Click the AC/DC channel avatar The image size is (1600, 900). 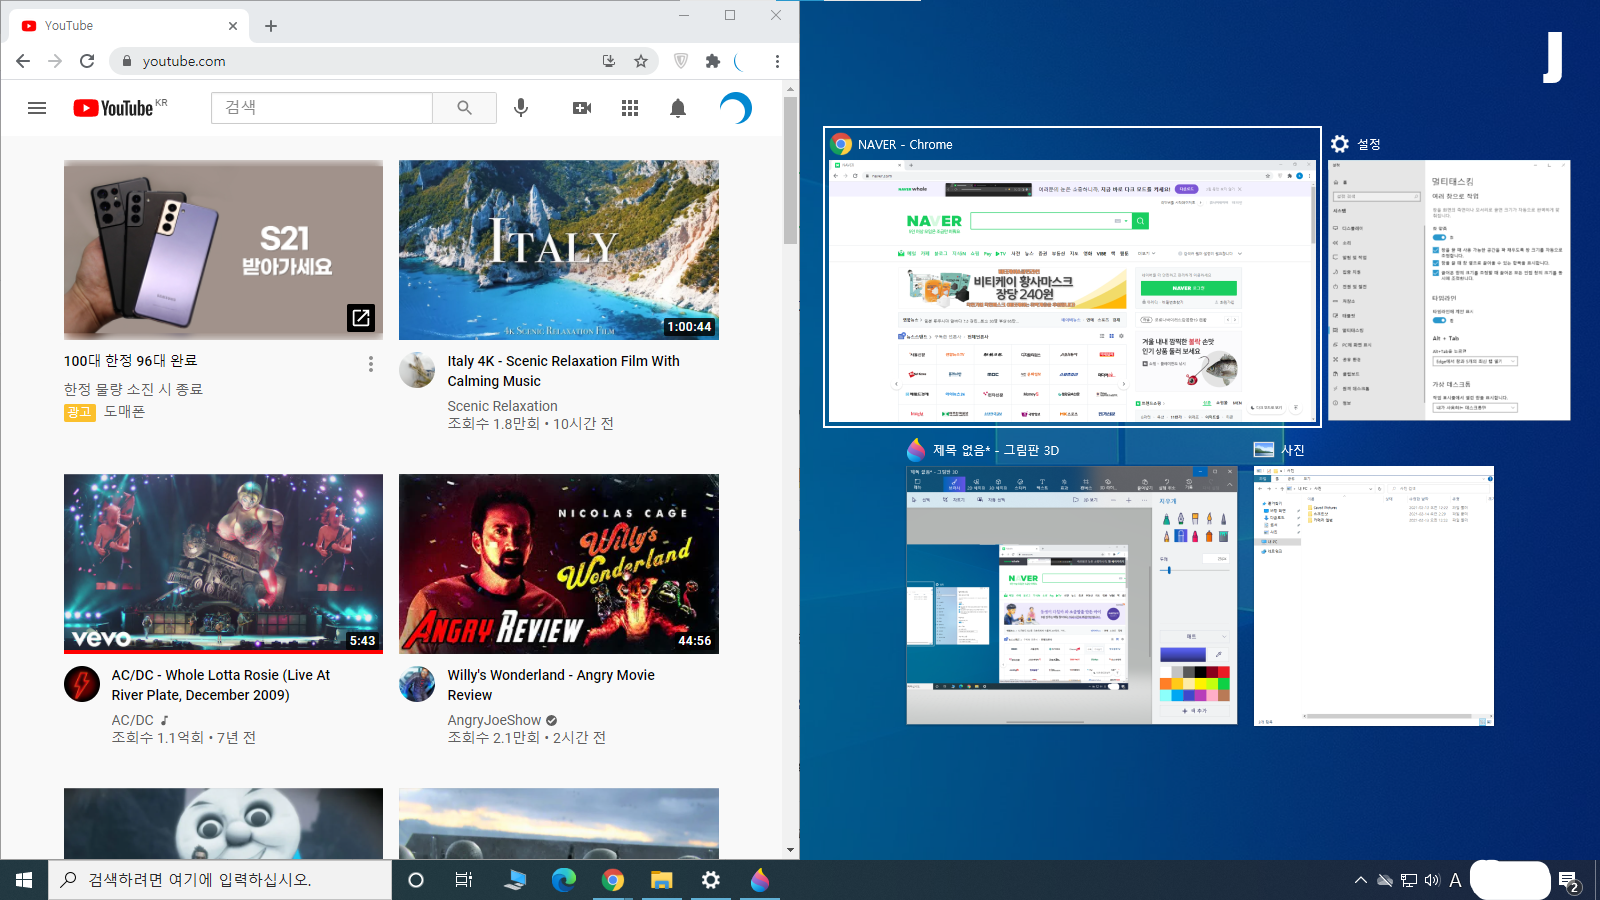coord(82,684)
